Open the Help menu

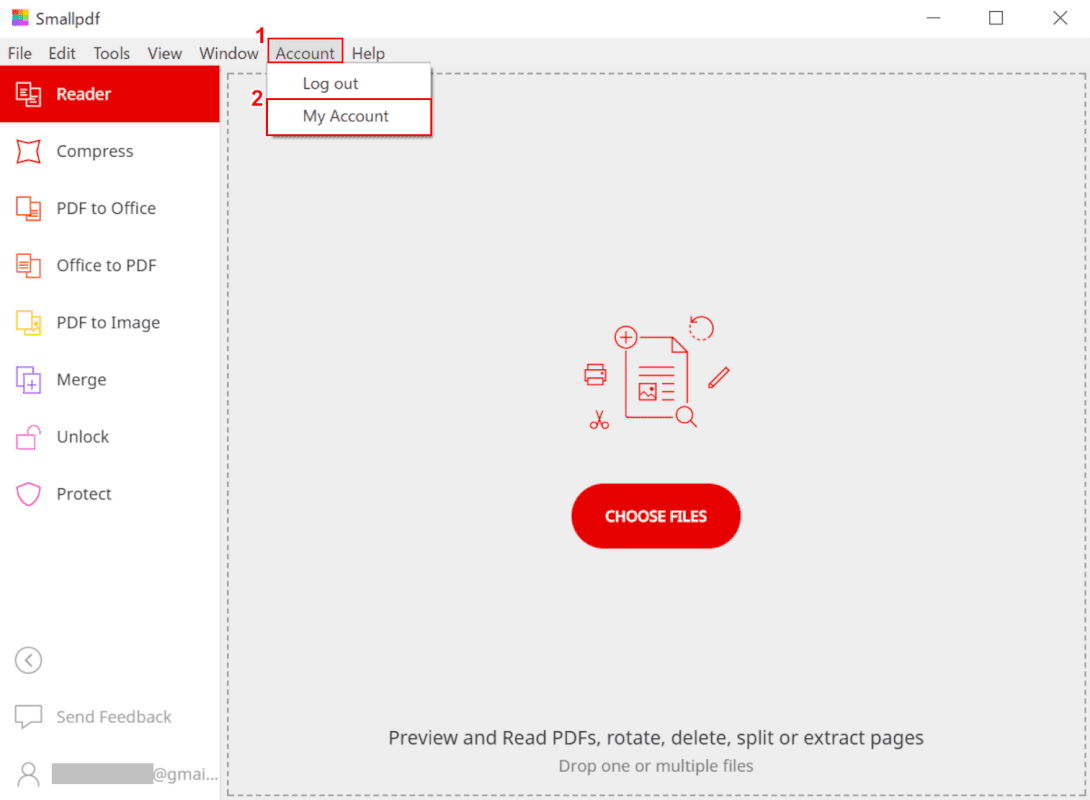368,54
